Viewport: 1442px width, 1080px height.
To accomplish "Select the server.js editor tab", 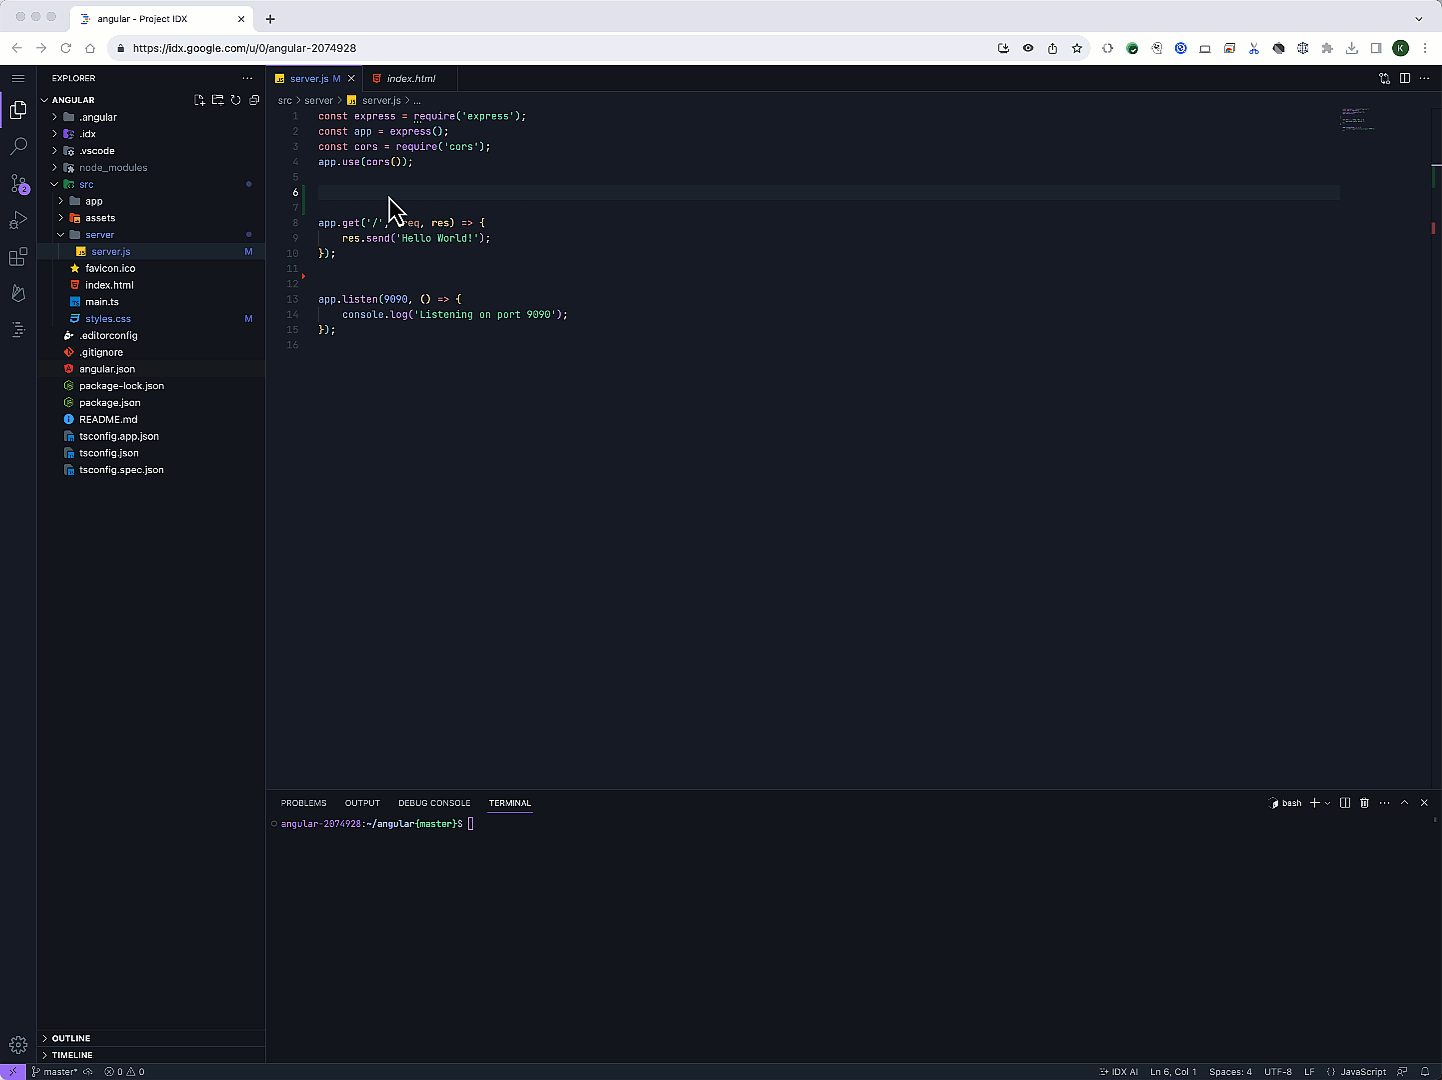I will (x=314, y=78).
